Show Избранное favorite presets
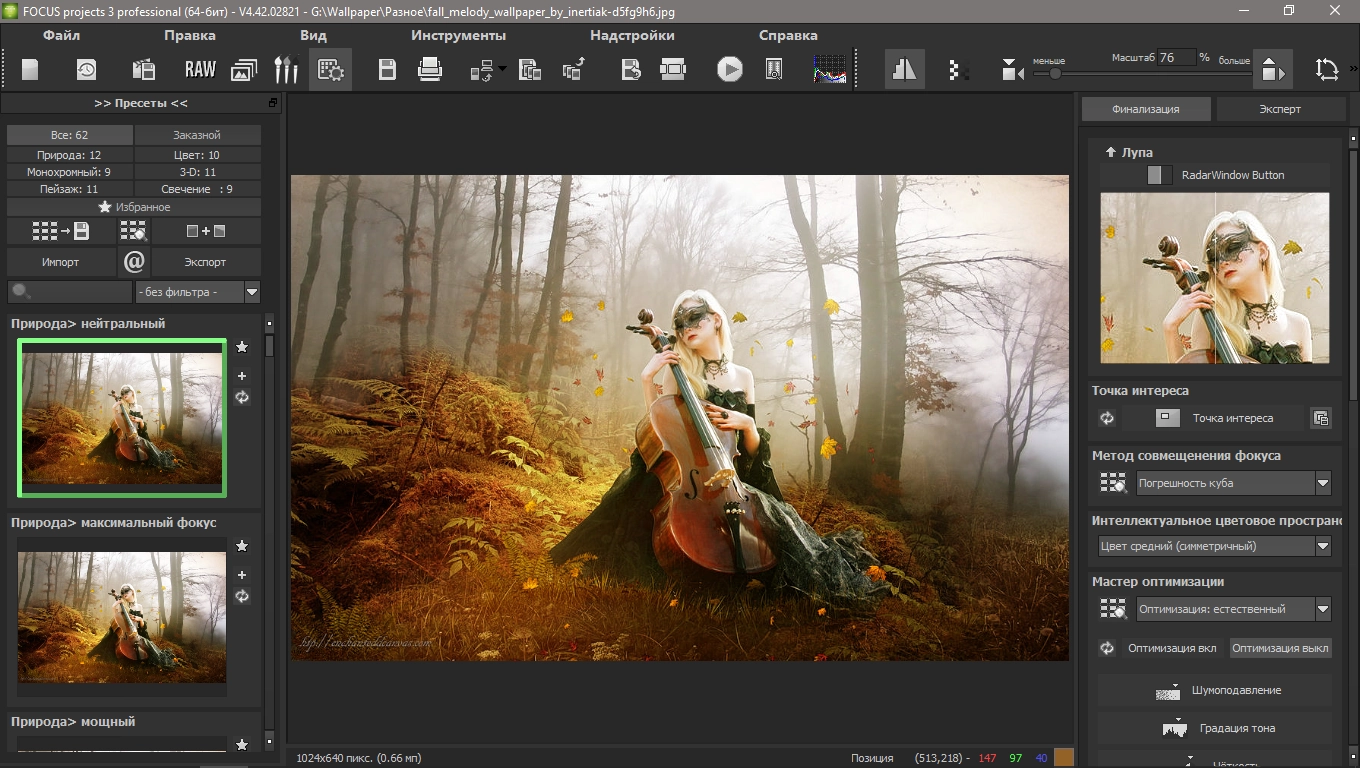This screenshot has width=1360, height=768. (134, 207)
